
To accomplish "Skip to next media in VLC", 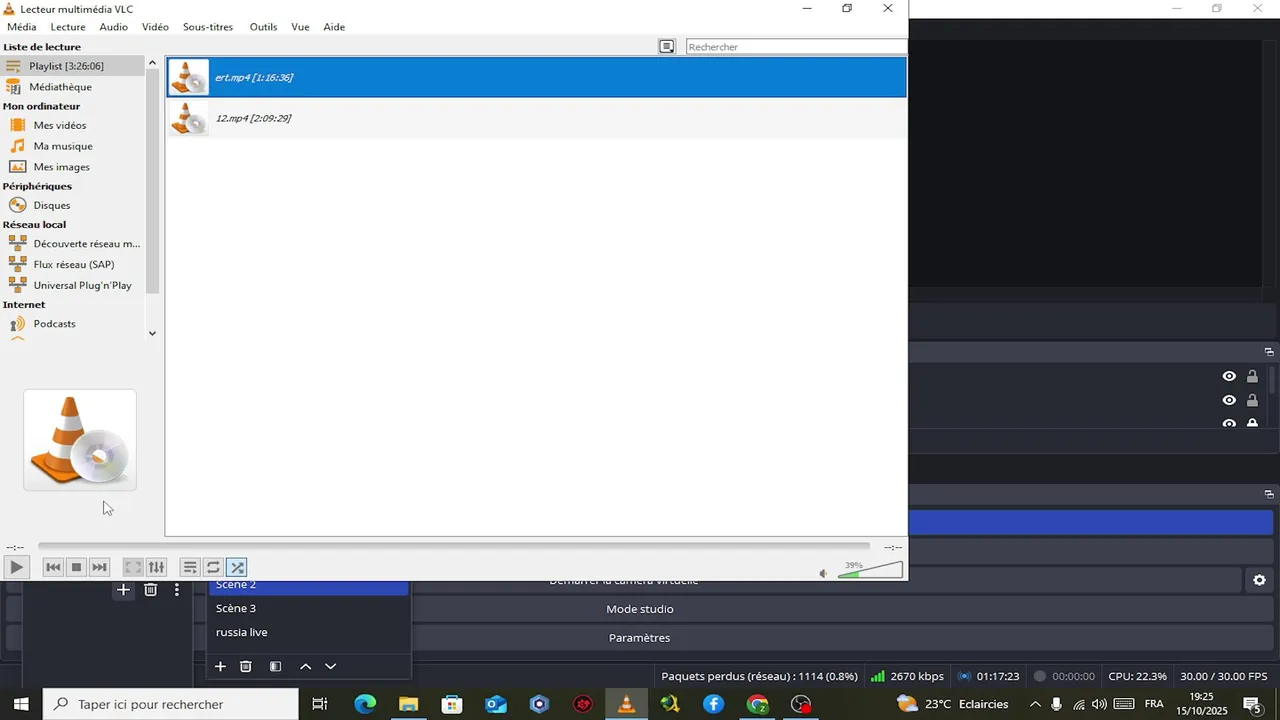I will [99, 567].
